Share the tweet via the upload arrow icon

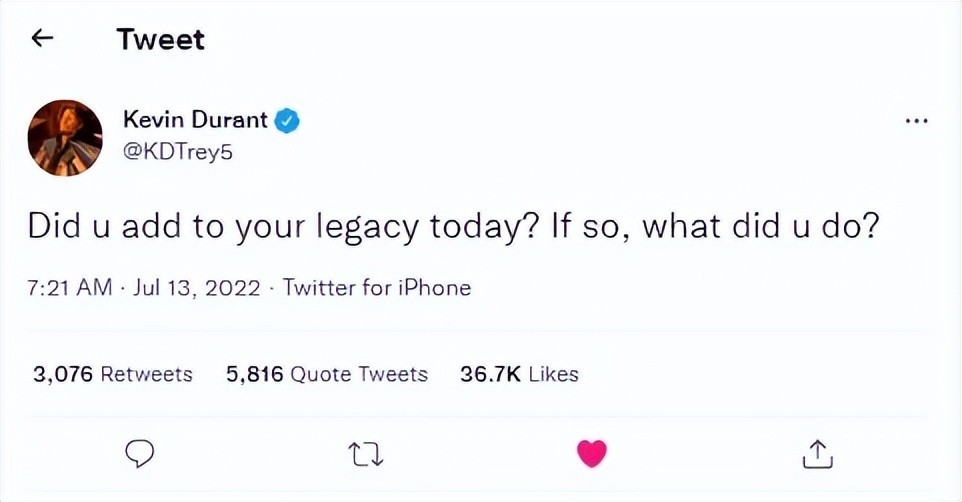click(818, 454)
